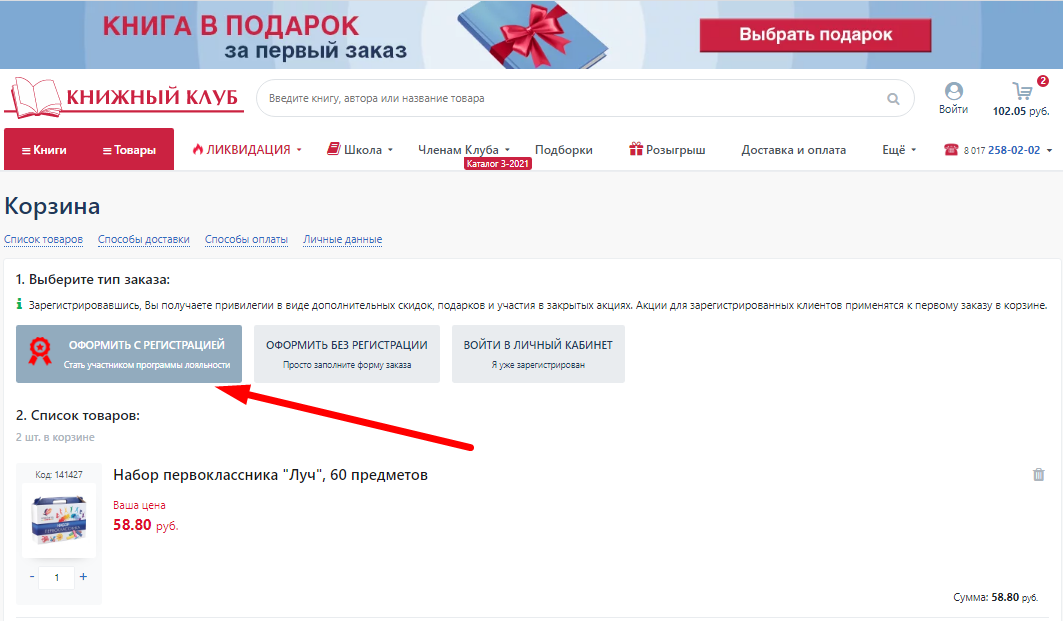Expand the Школа dropdown menu
The height and width of the screenshot is (621, 1063).
[360, 150]
